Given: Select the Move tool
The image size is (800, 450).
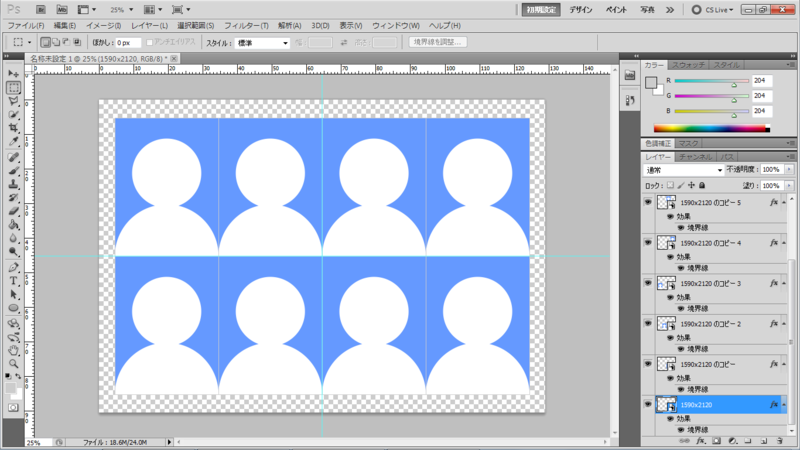Looking at the screenshot, I should pos(14,74).
